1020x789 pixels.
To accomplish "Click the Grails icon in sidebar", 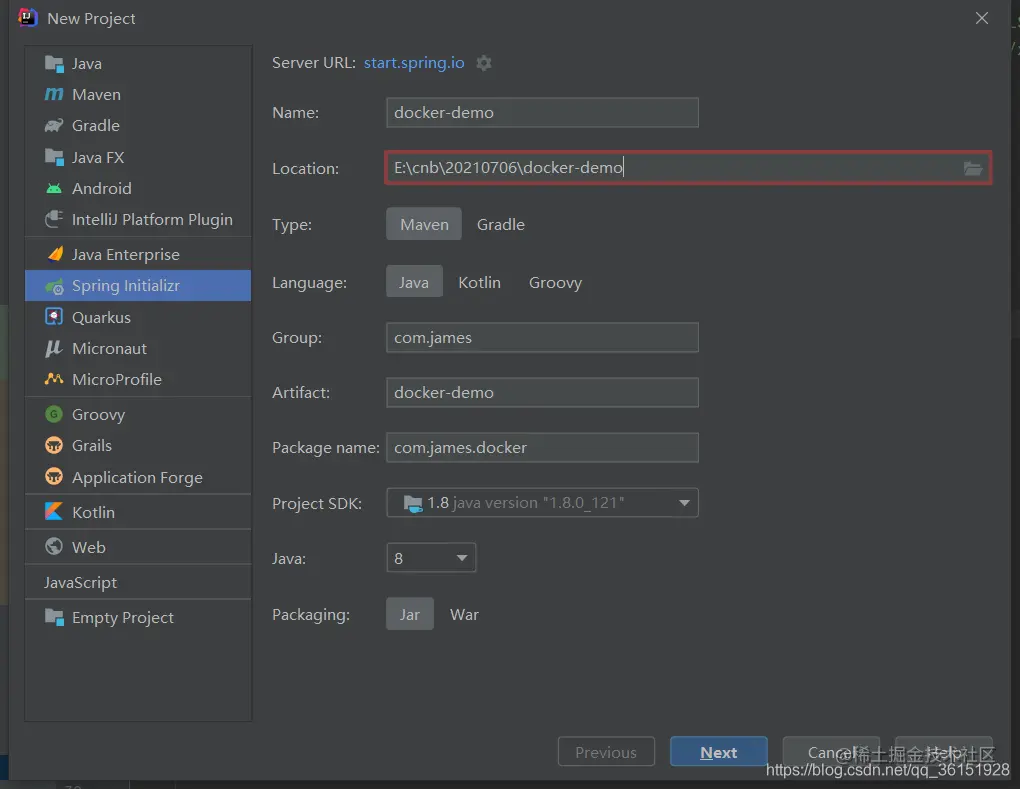I will [x=54, y=446].
